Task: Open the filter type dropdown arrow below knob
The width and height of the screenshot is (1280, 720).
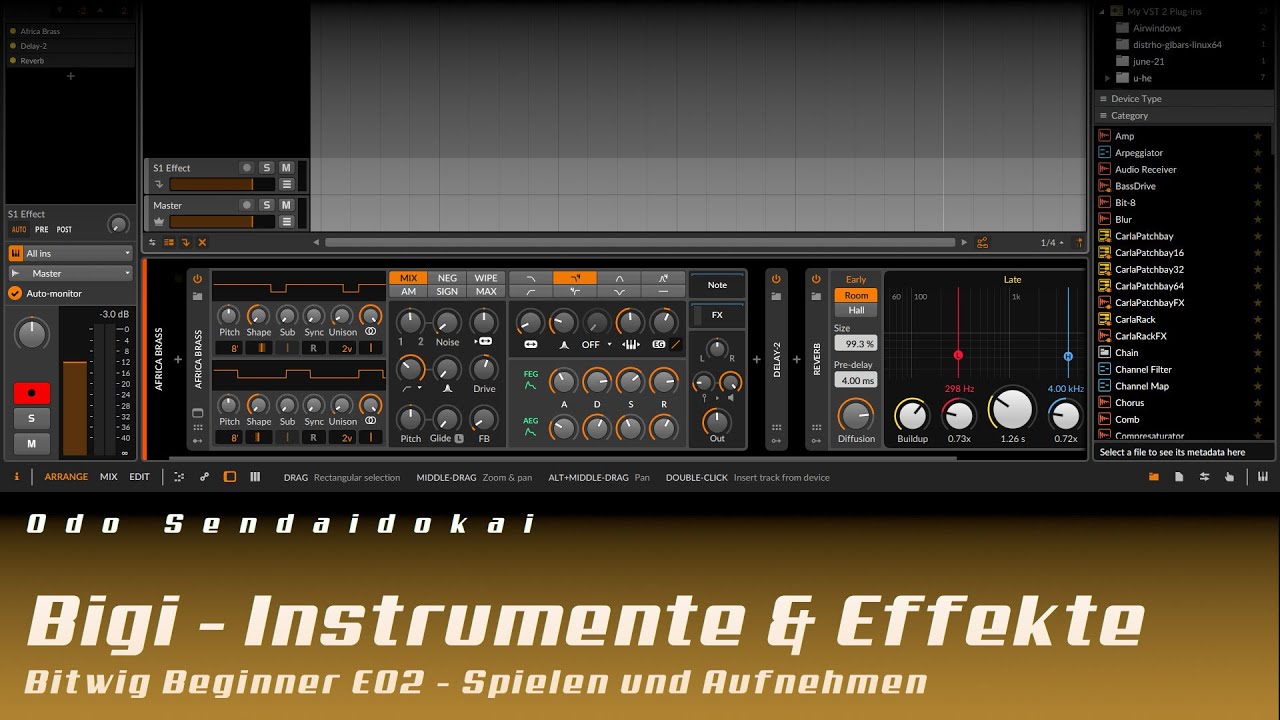Action: coord(418,388)
